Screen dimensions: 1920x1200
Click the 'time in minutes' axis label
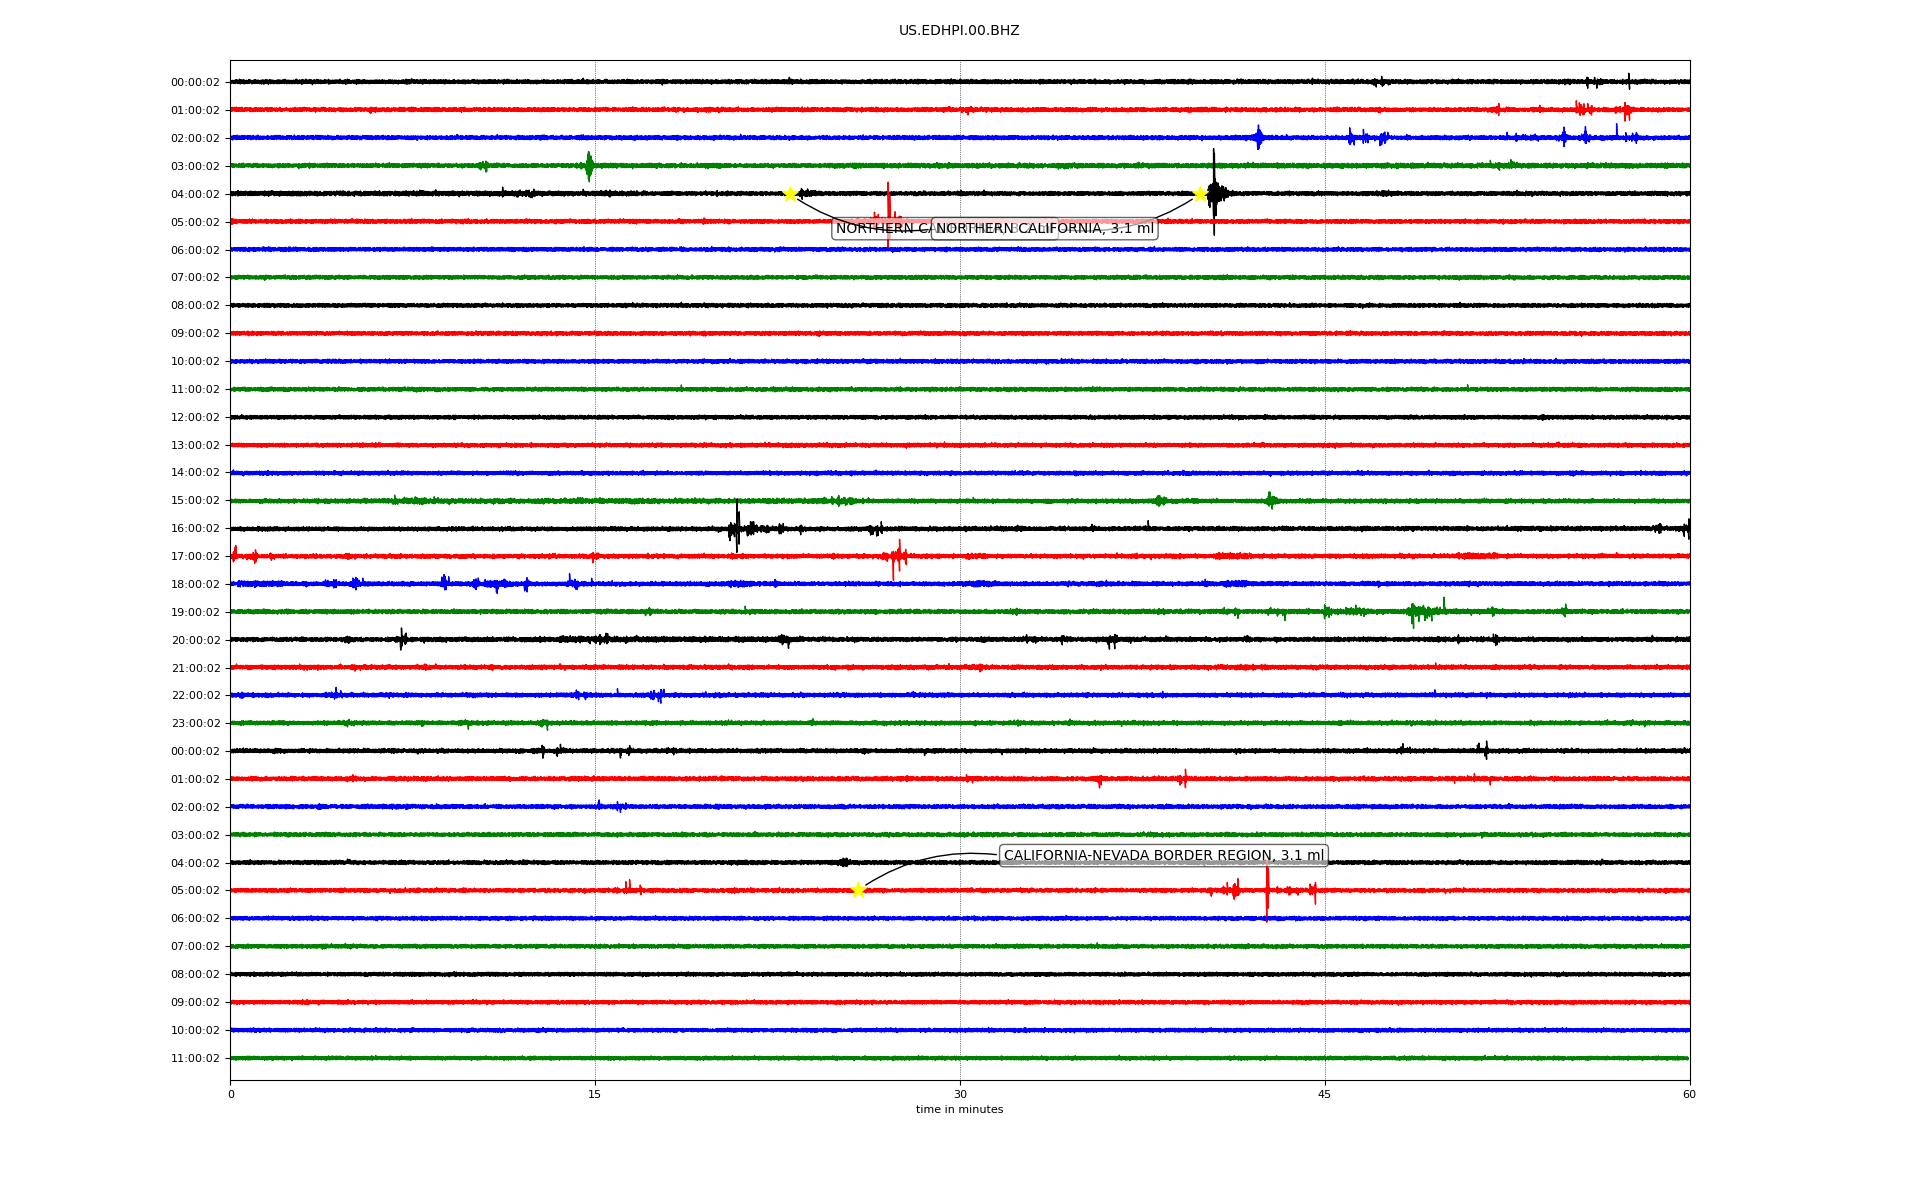(959, 1109)
